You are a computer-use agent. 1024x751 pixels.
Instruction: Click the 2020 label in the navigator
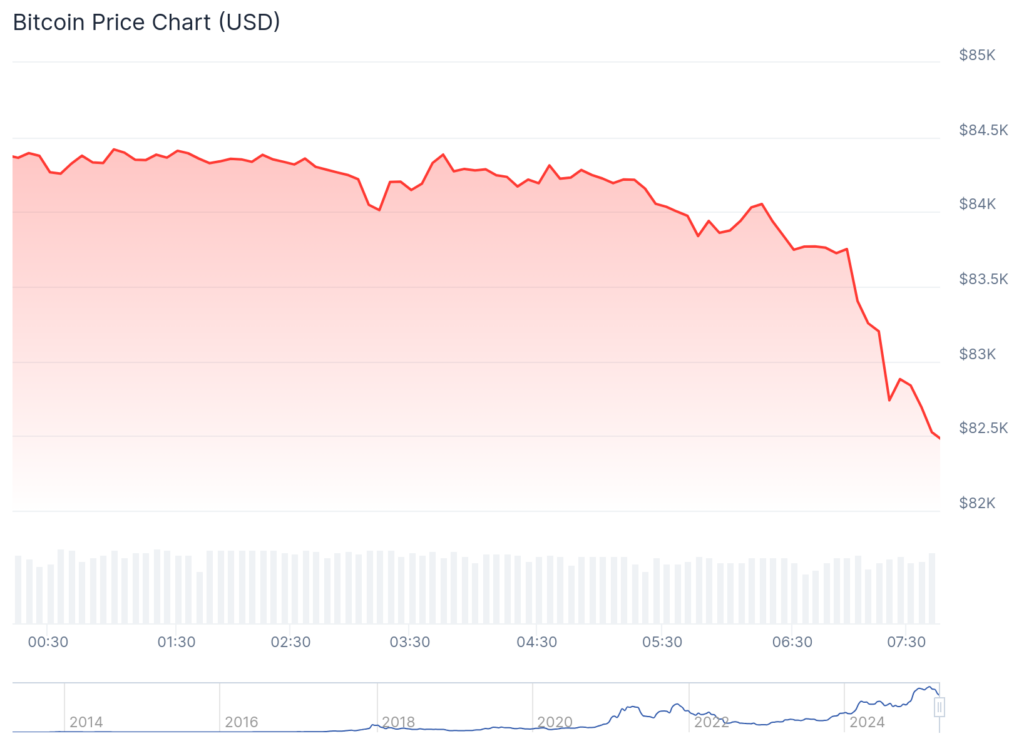click(555, 722)
